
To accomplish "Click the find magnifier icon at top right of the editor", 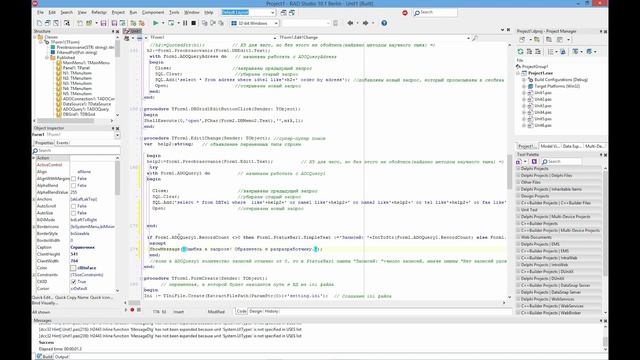I will click(475, 38).
